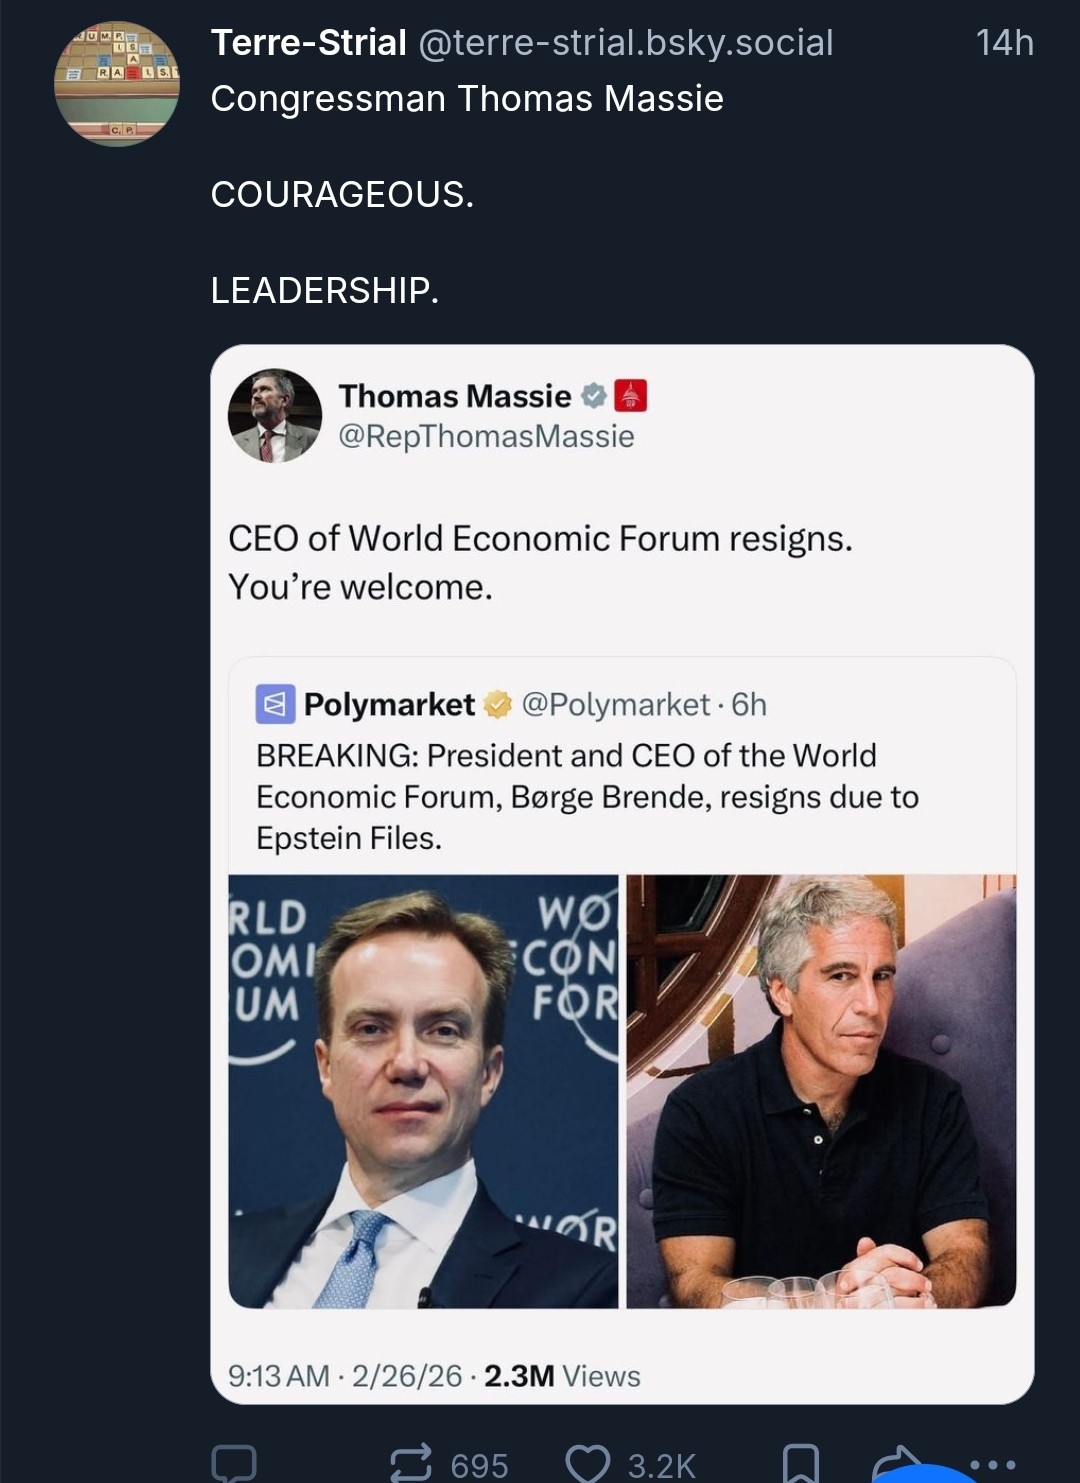Image resolution: width=1080 pixels, height=1483 pixels.
Task: Click the reply speech bubble icon
Action: [234, 1463]
